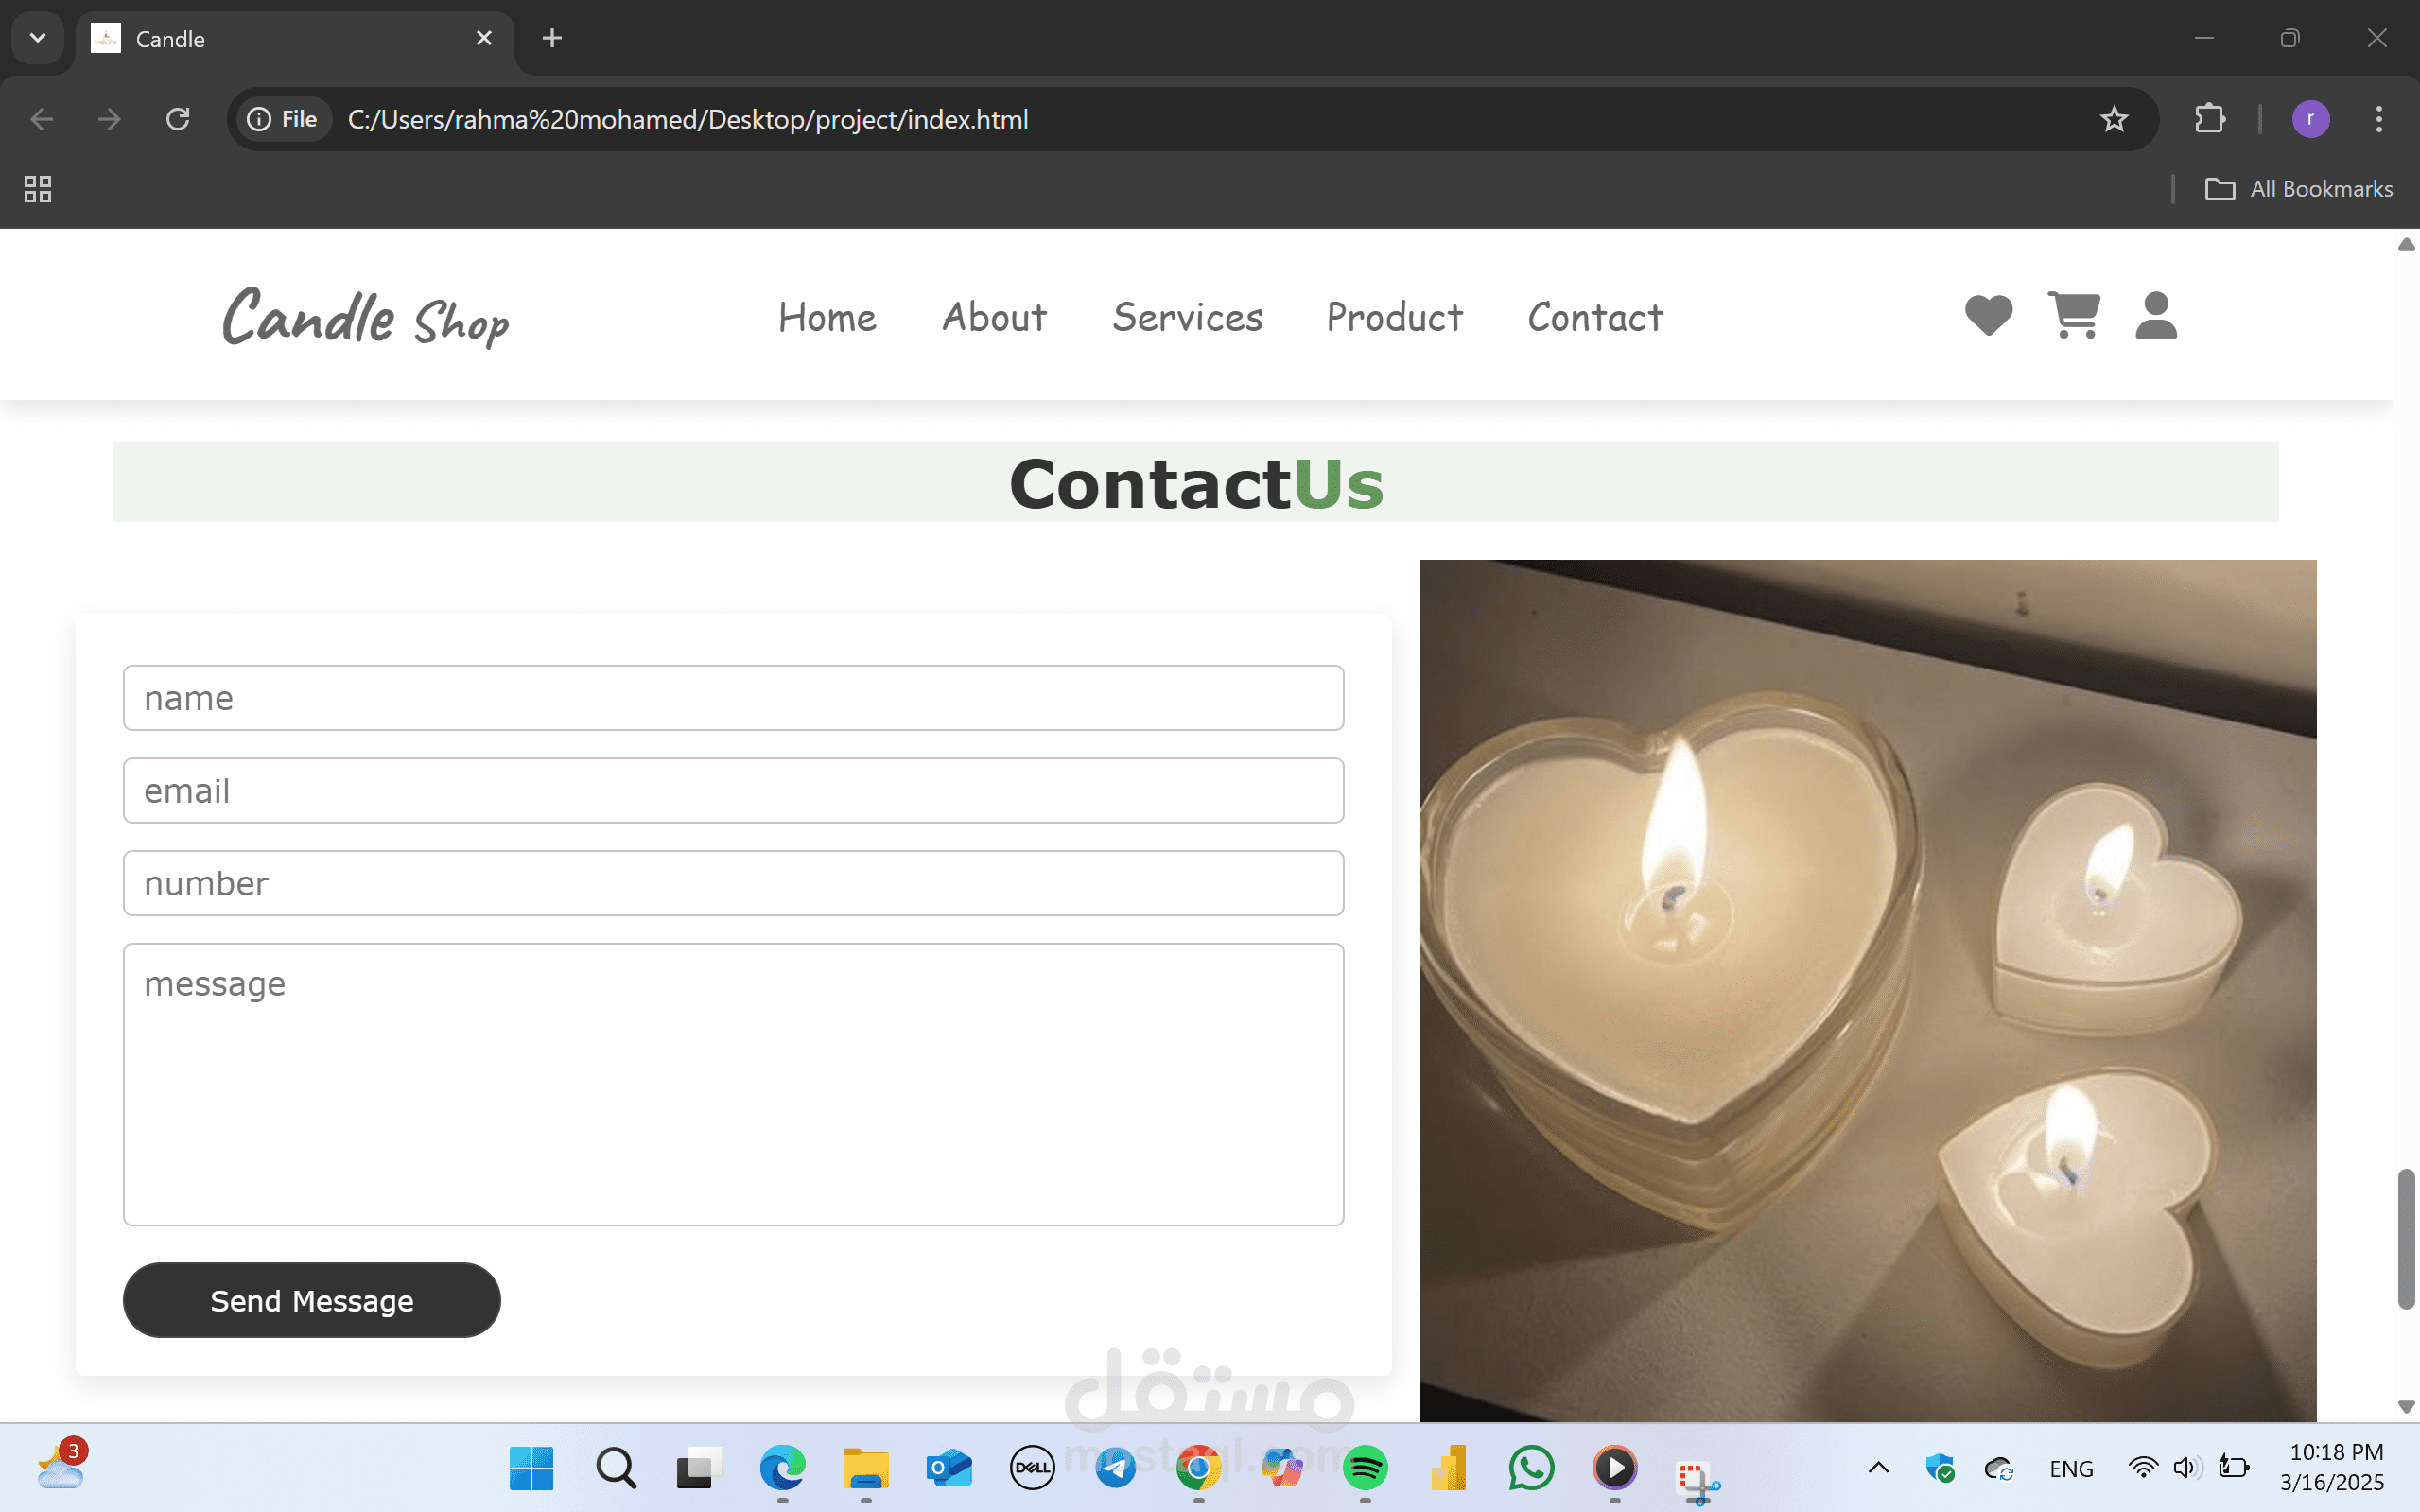Viewport: 2420px width, 1512px height.
Task: Click the page vertical scrollbar thumb
Action: pyautogui.click(x=2406, y=1238)
